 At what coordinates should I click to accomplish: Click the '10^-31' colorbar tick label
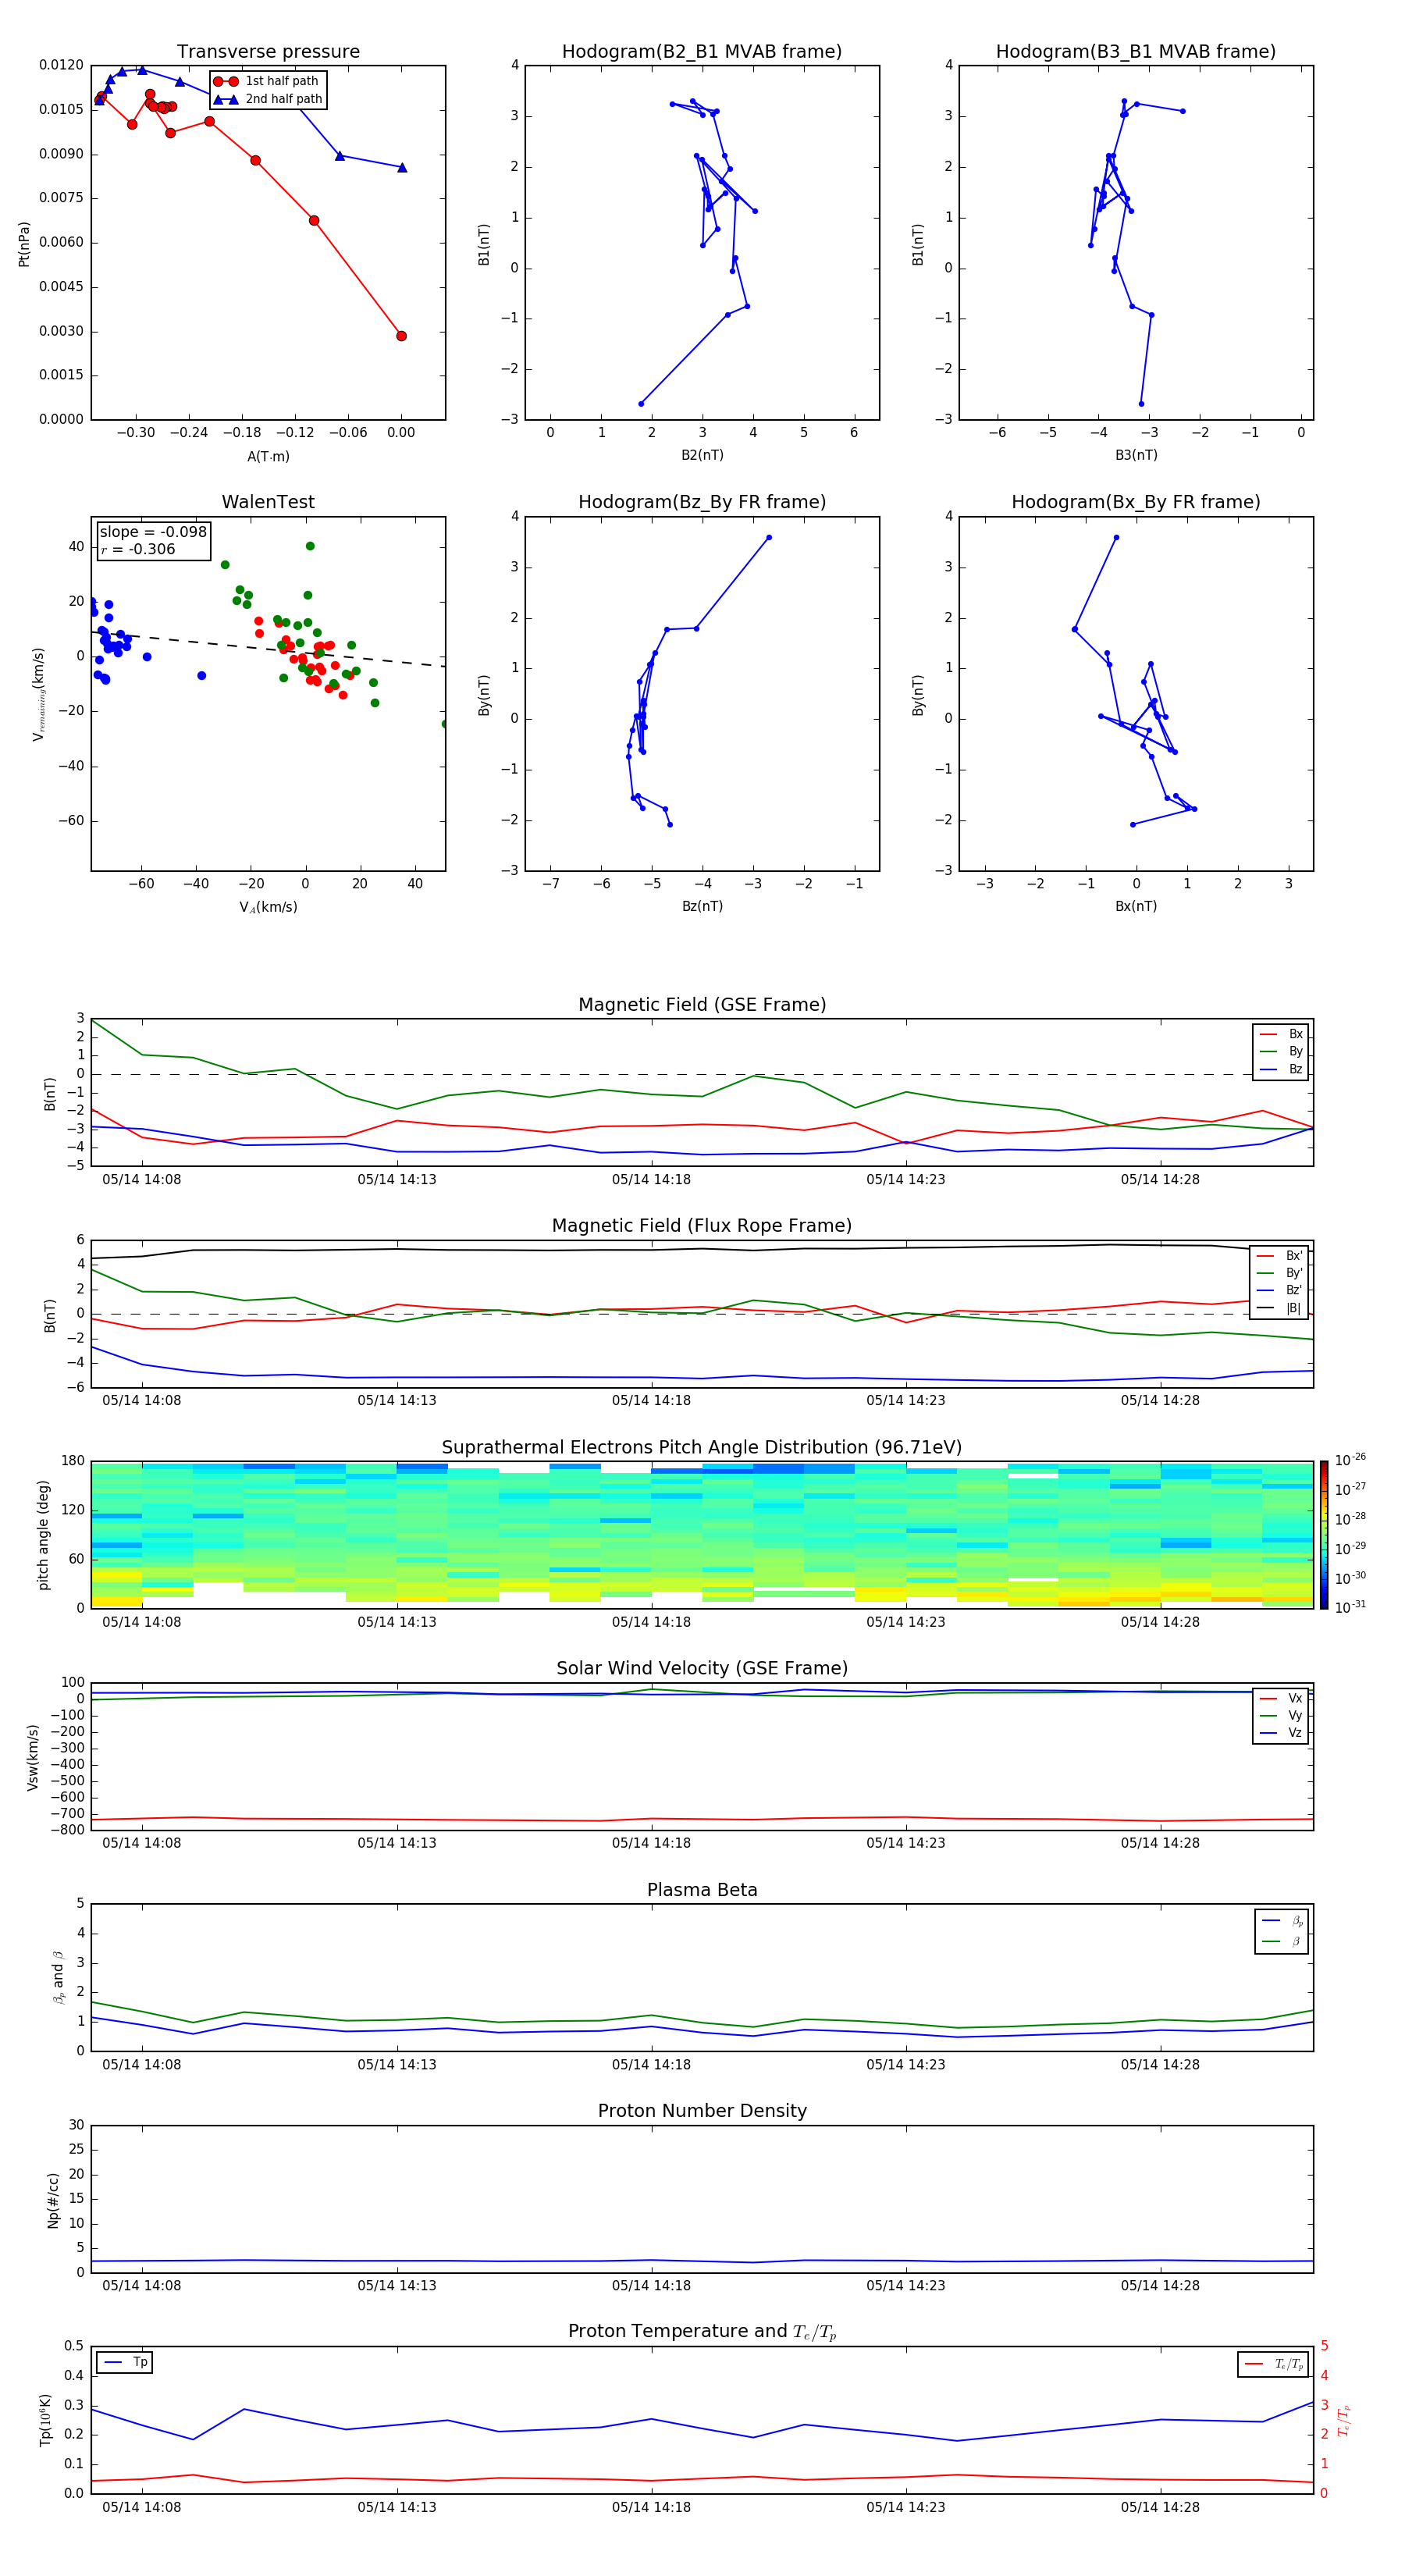pyautogui.click(x=1350, y=1607)
